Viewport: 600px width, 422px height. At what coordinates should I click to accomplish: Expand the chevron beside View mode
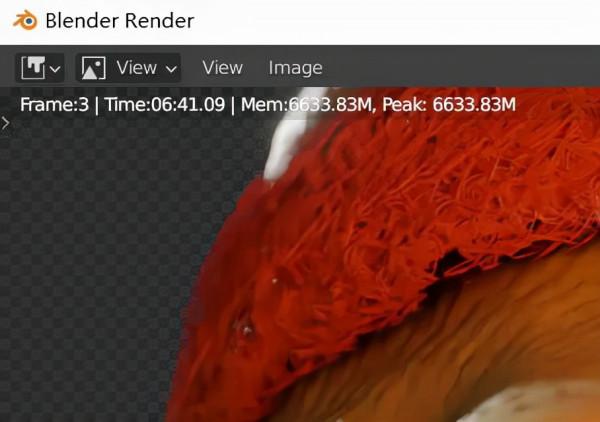tap(171, 69)
